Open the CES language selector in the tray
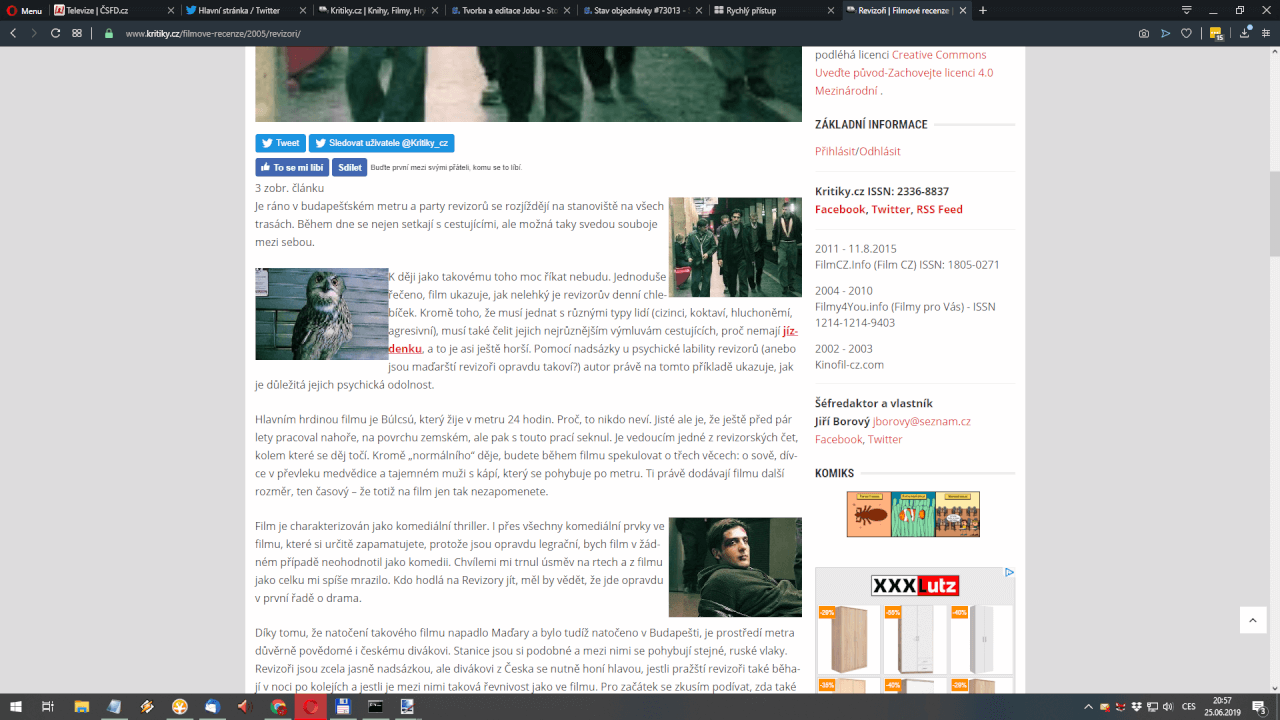 pos(1189,708)
